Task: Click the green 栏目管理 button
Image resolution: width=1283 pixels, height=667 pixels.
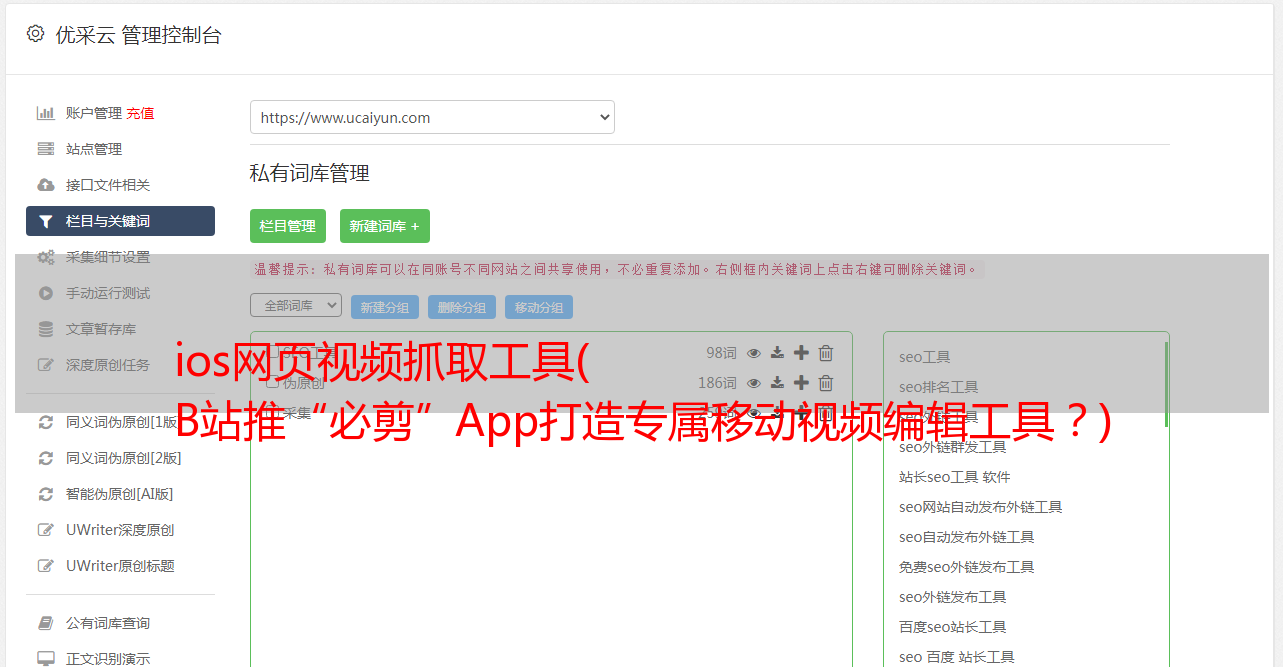Action: 288,226
